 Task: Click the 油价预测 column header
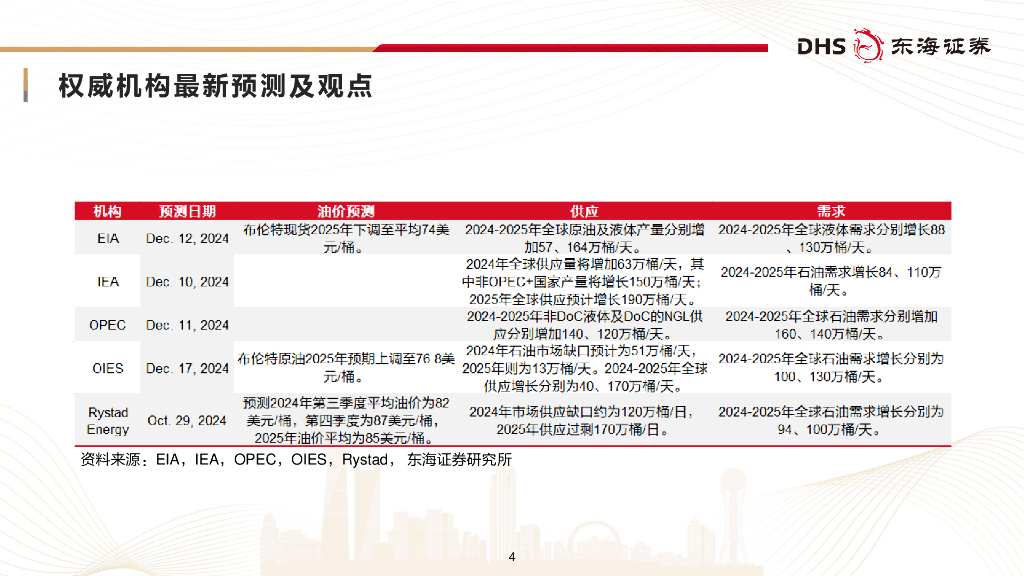(x=346, y=211)
